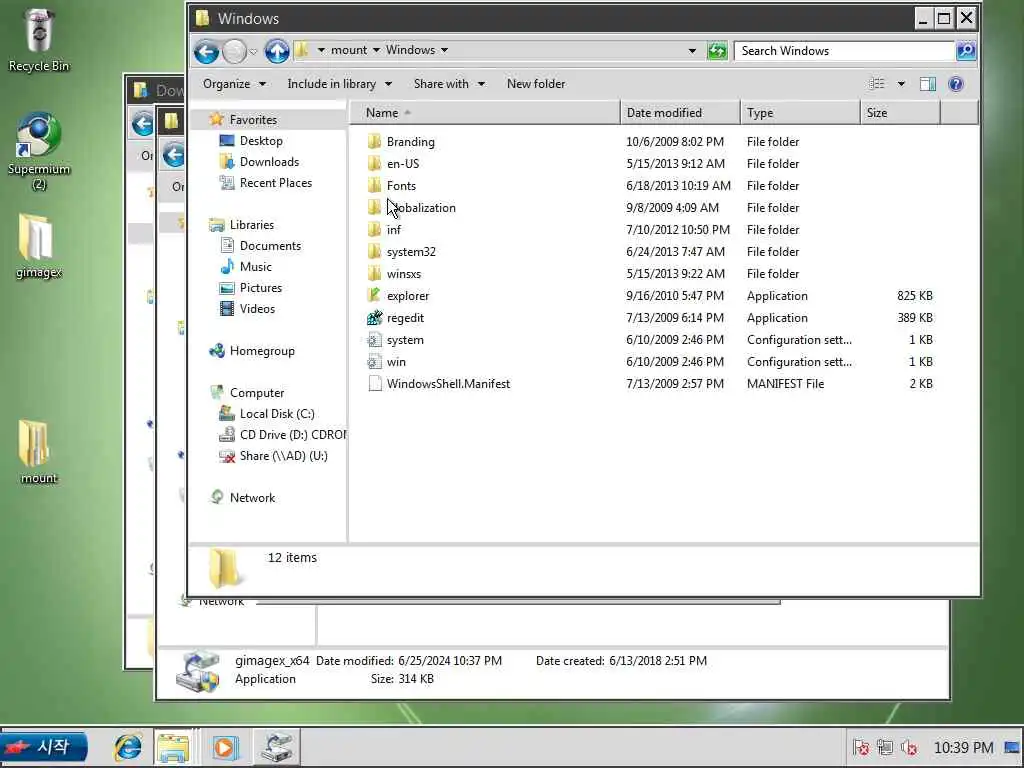This screenshot has width=1024, height=768.
Task: Open Windows Explorer taskbar button
Action: [172, 747]
